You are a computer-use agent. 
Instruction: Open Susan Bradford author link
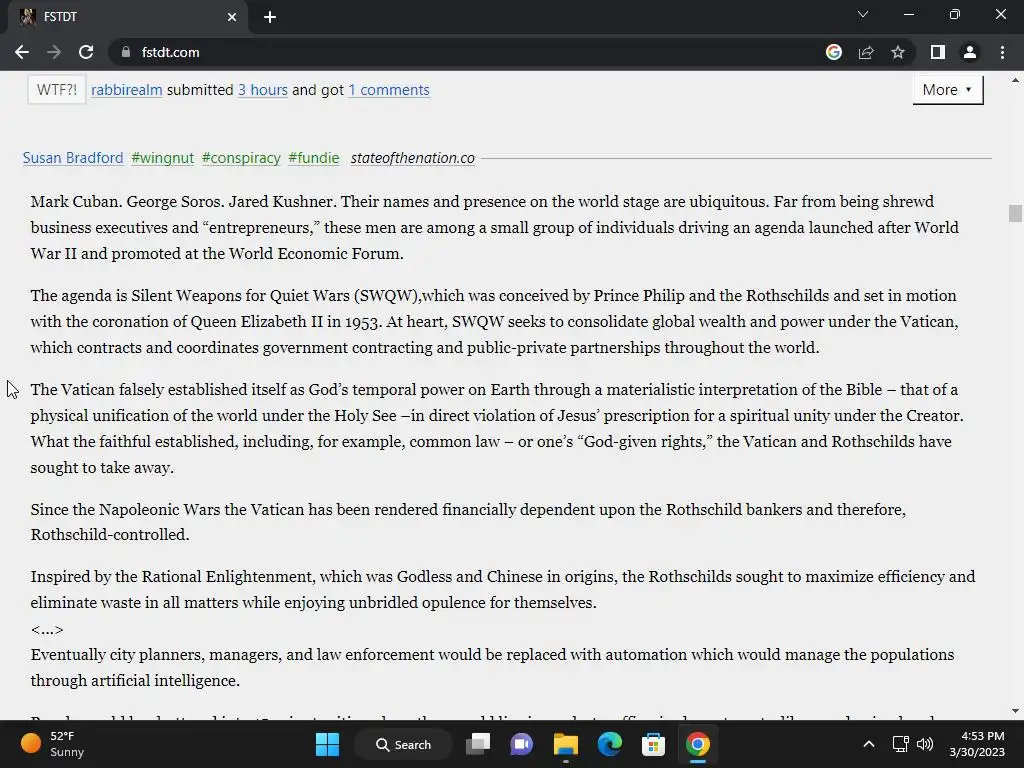73,158
